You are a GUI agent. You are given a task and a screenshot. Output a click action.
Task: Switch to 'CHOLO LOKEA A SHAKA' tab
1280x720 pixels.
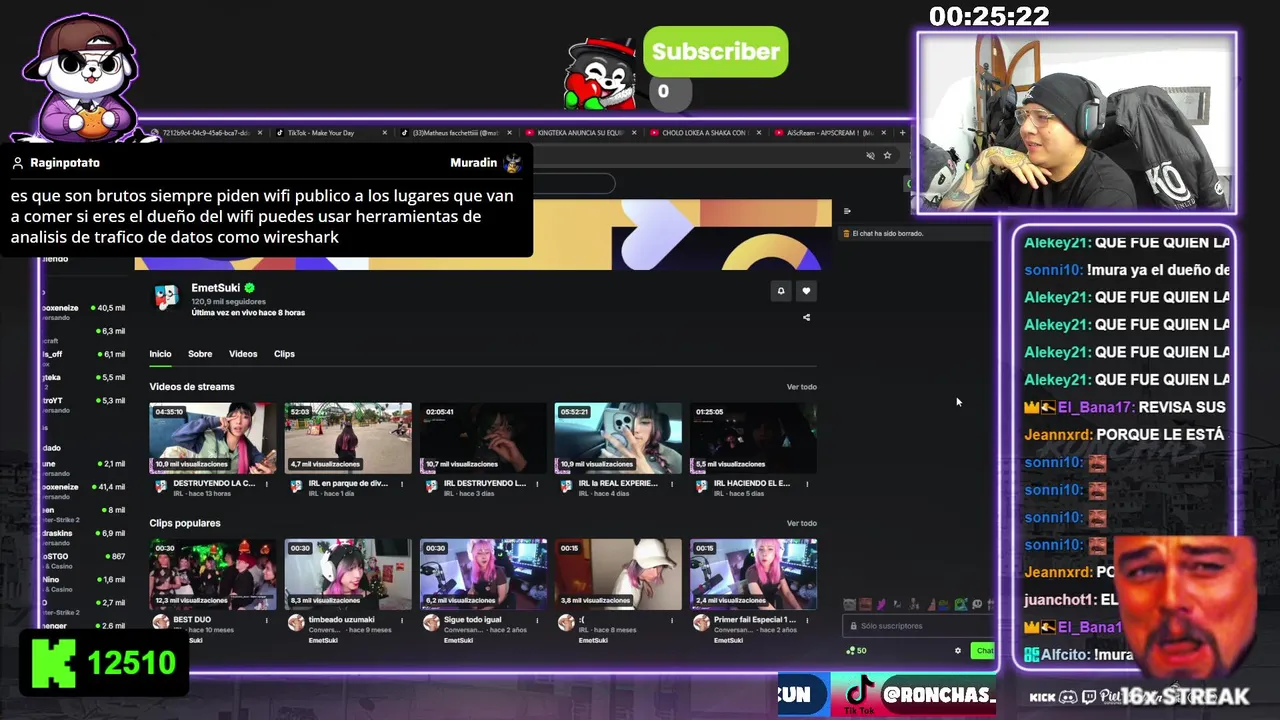pyautogui.click(x=705, y=132)
